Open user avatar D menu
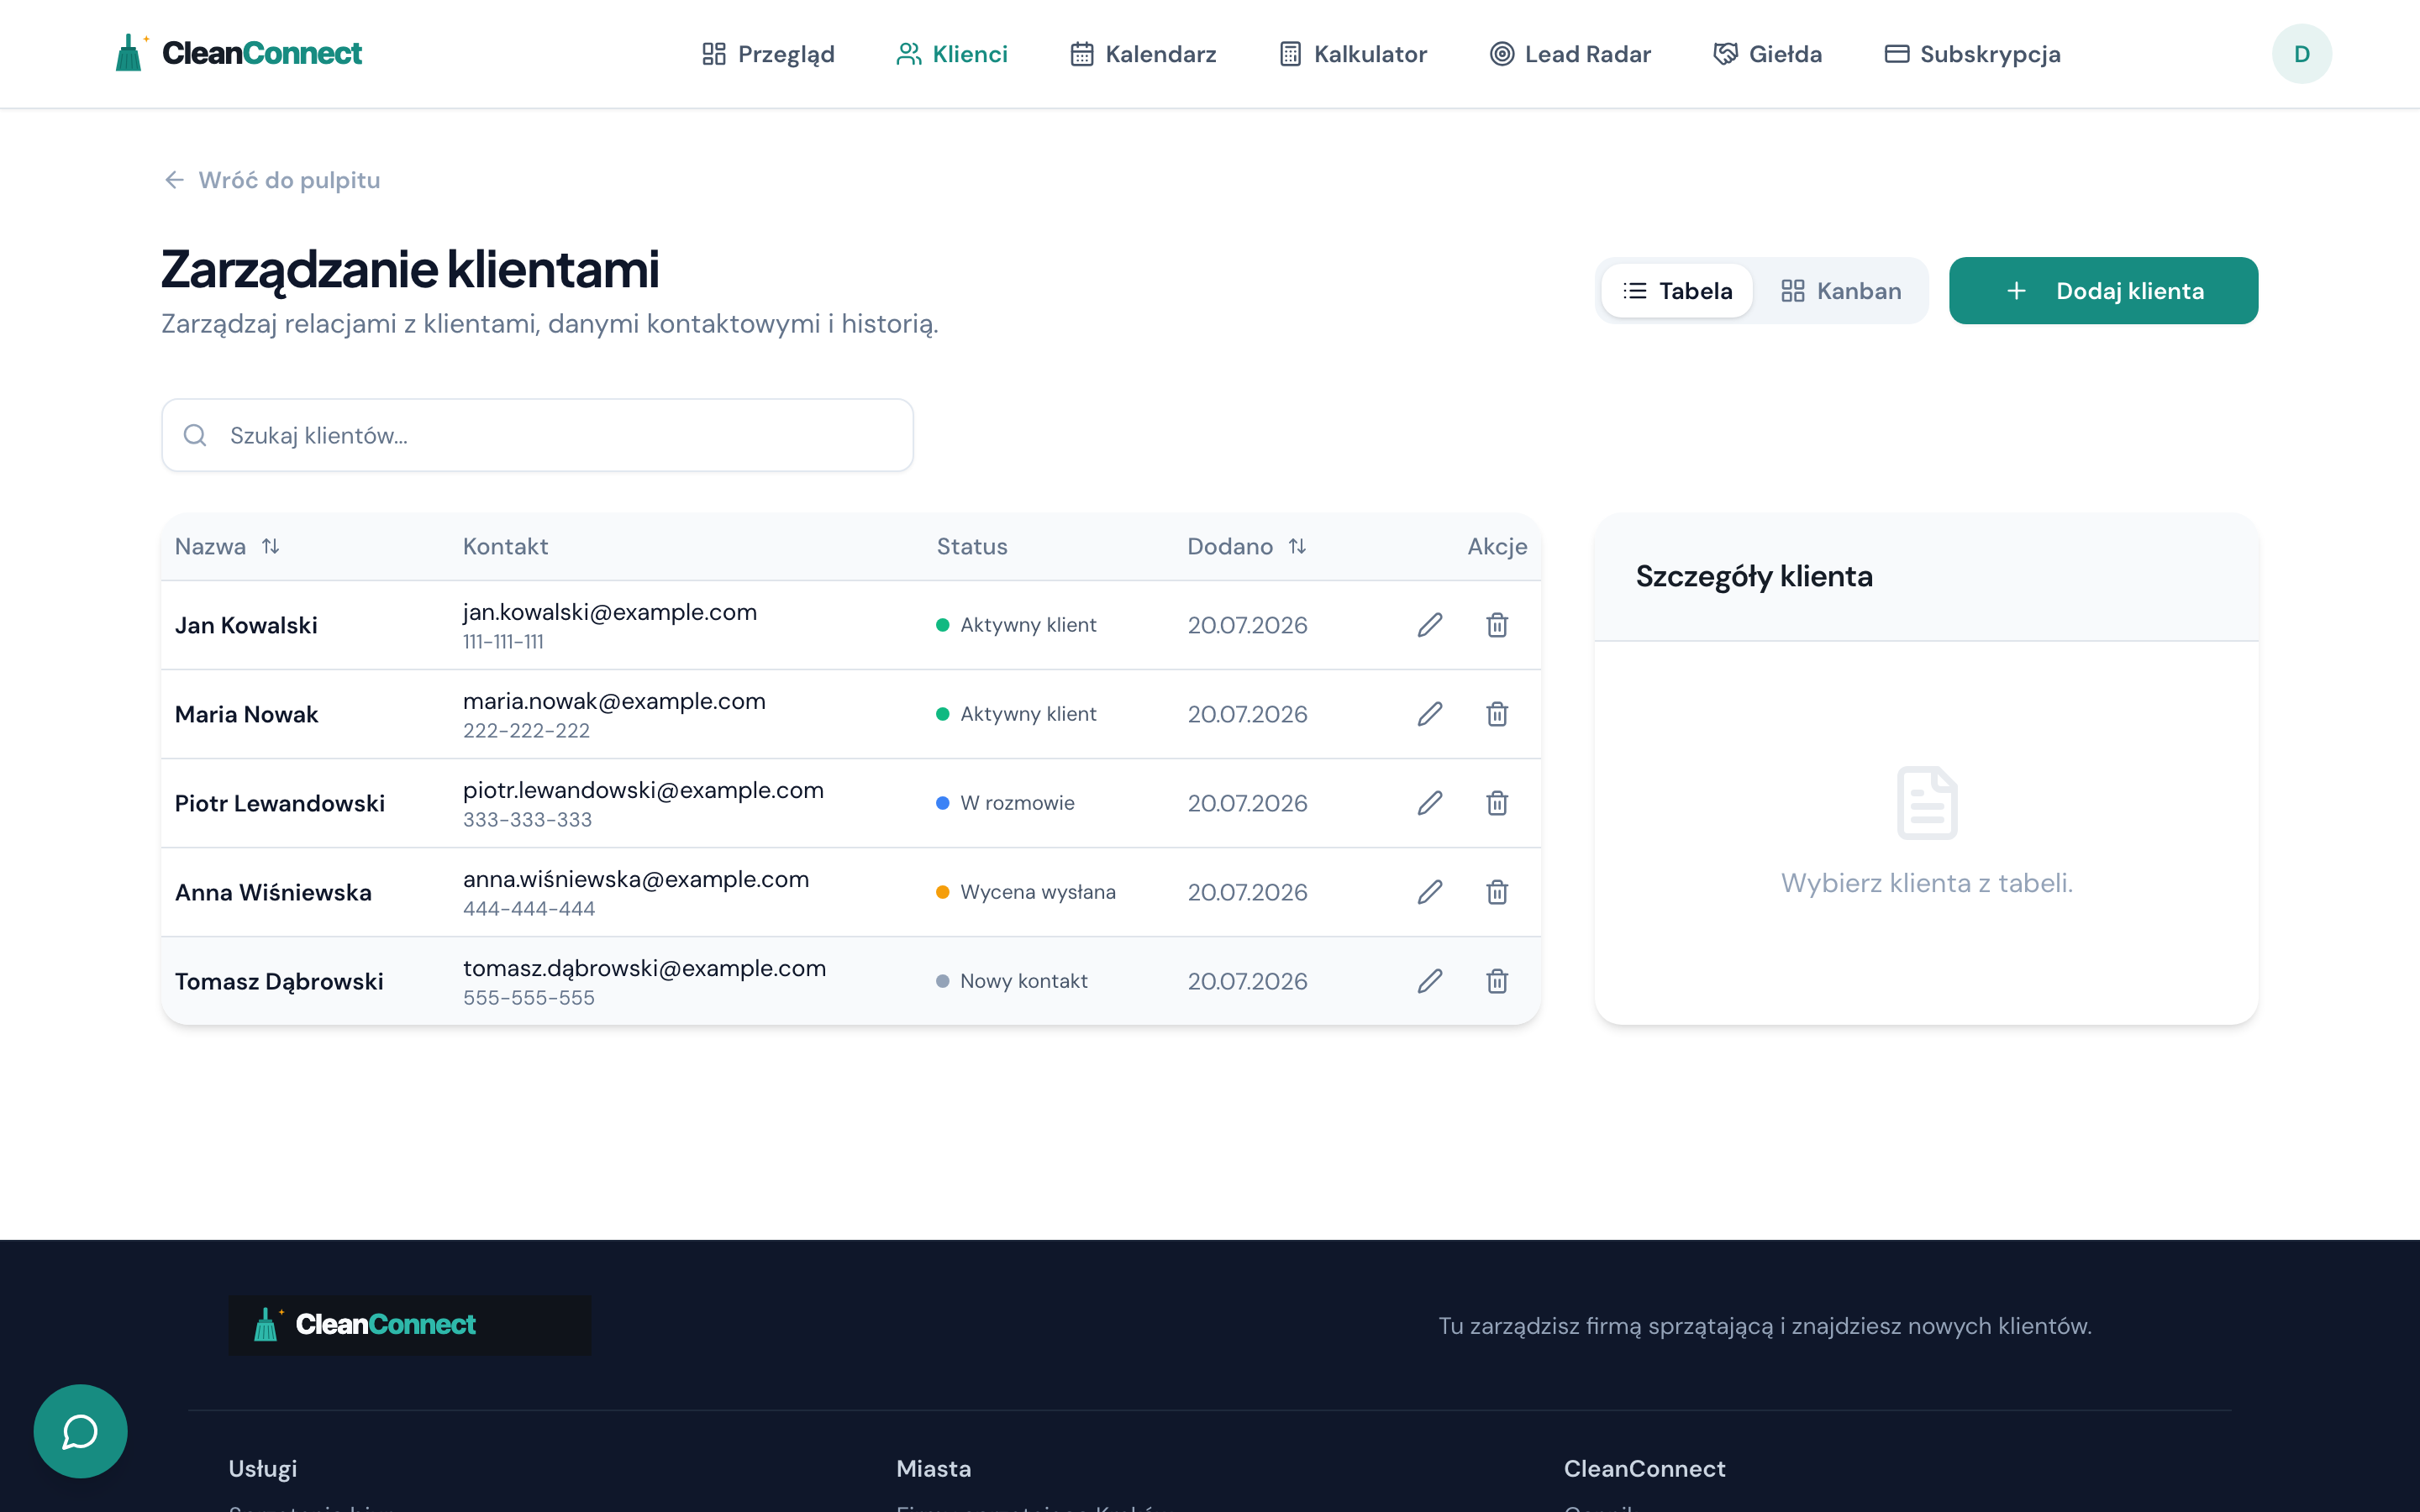The image size is (2420, 1512). click(2301, 54)
